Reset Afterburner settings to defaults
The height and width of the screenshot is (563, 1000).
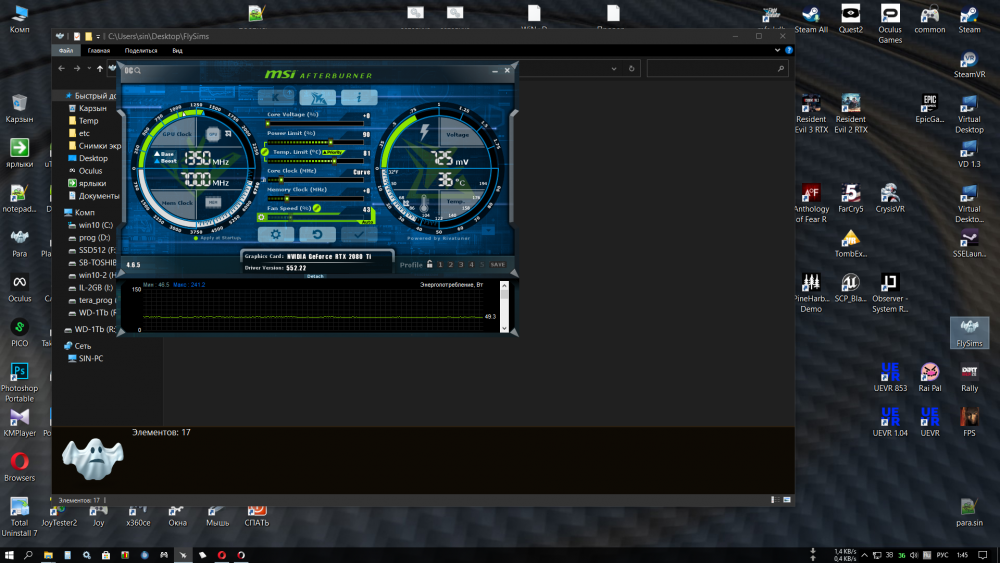pyautogui.click(x=317, y=235)
